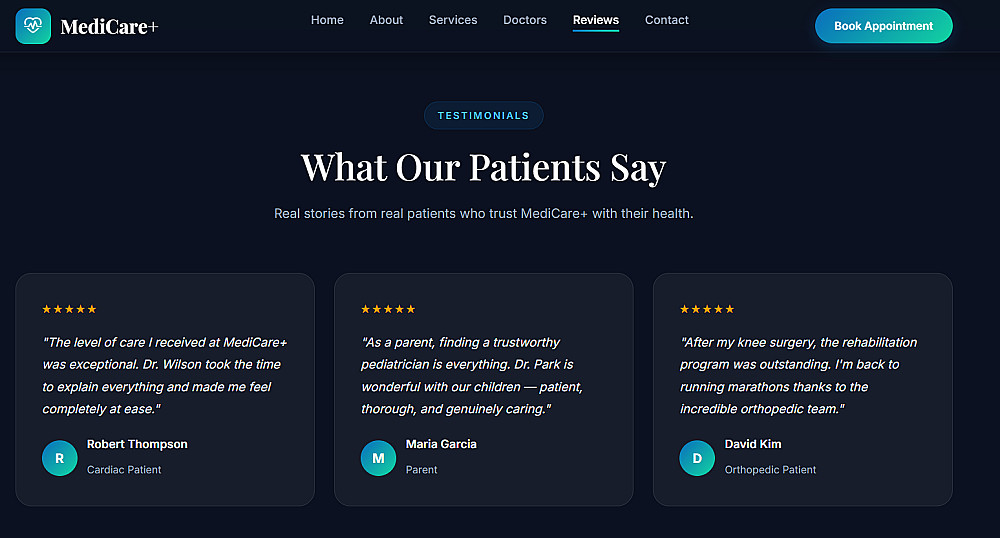The width and height of the screenshot is (1000, 538).
Task: Open the Services nav link
Action: (x=453, y=20)
